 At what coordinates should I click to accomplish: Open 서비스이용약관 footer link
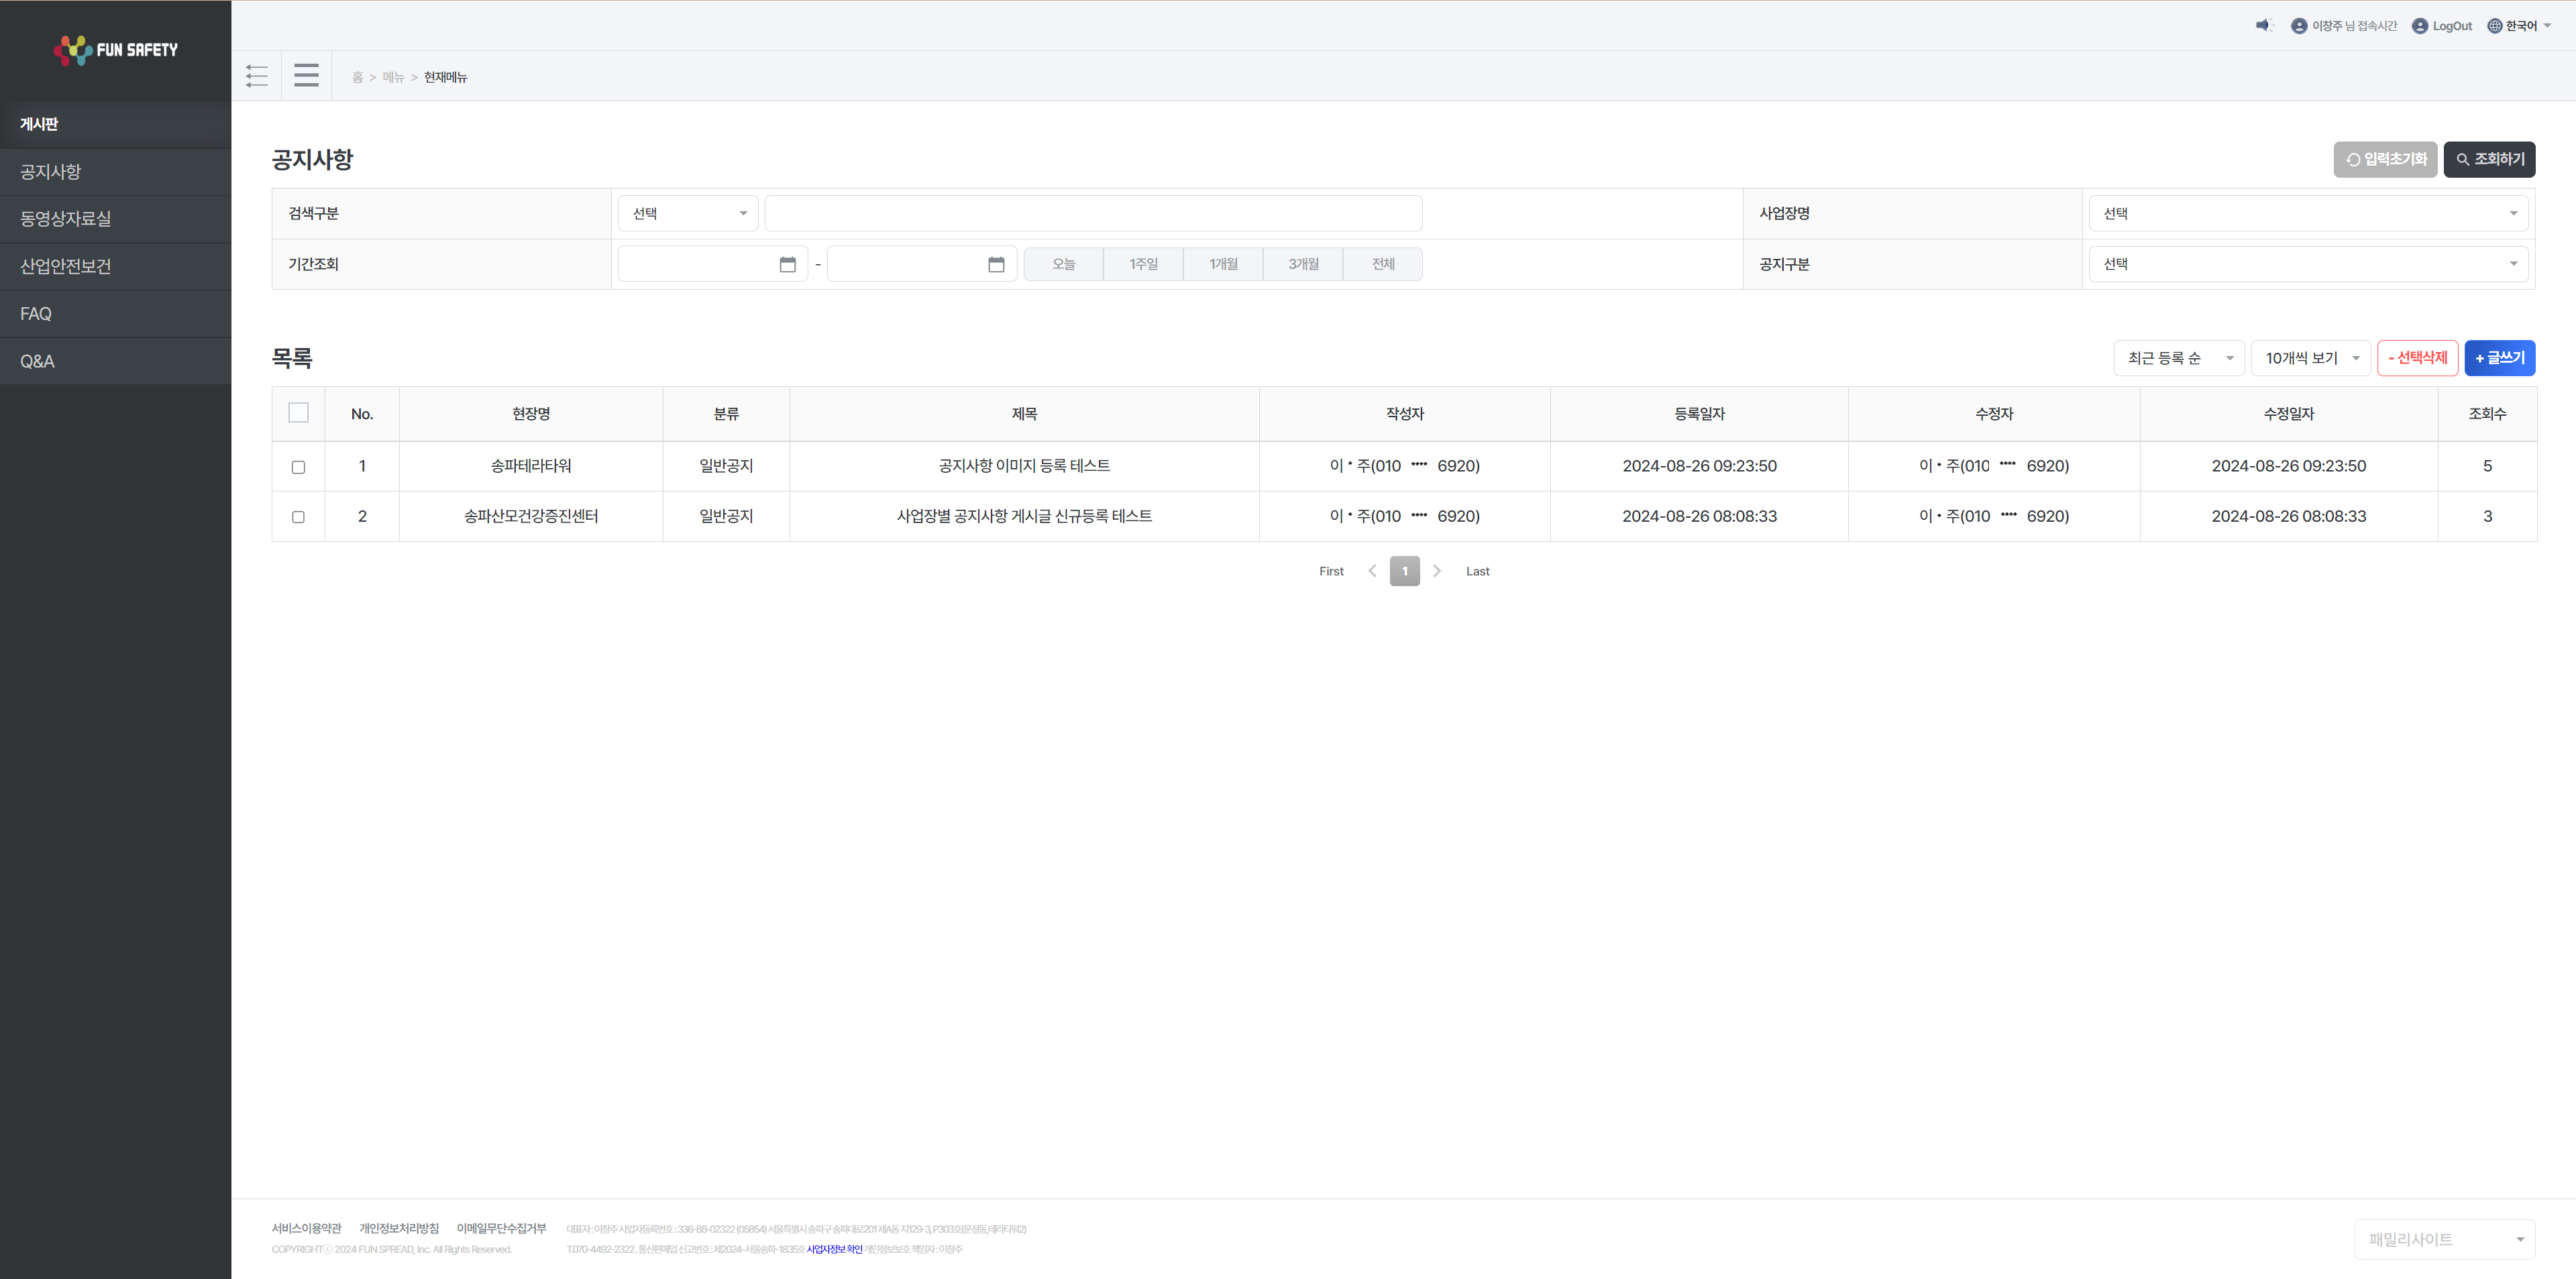pyautogui.click(x=306, y=1228)
